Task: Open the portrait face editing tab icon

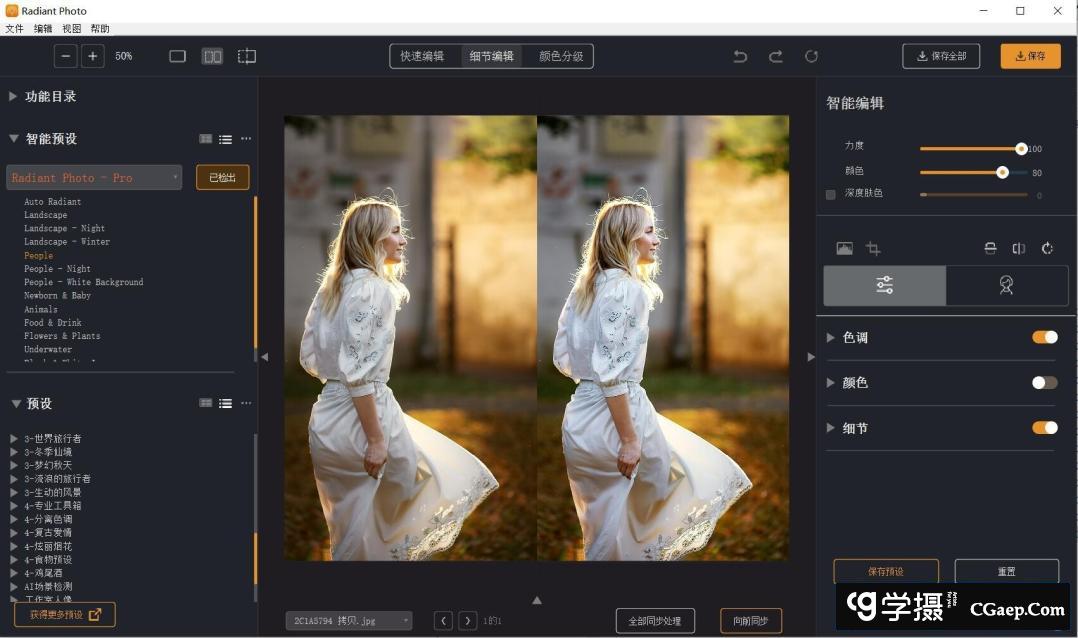Action: point(1006,285)
